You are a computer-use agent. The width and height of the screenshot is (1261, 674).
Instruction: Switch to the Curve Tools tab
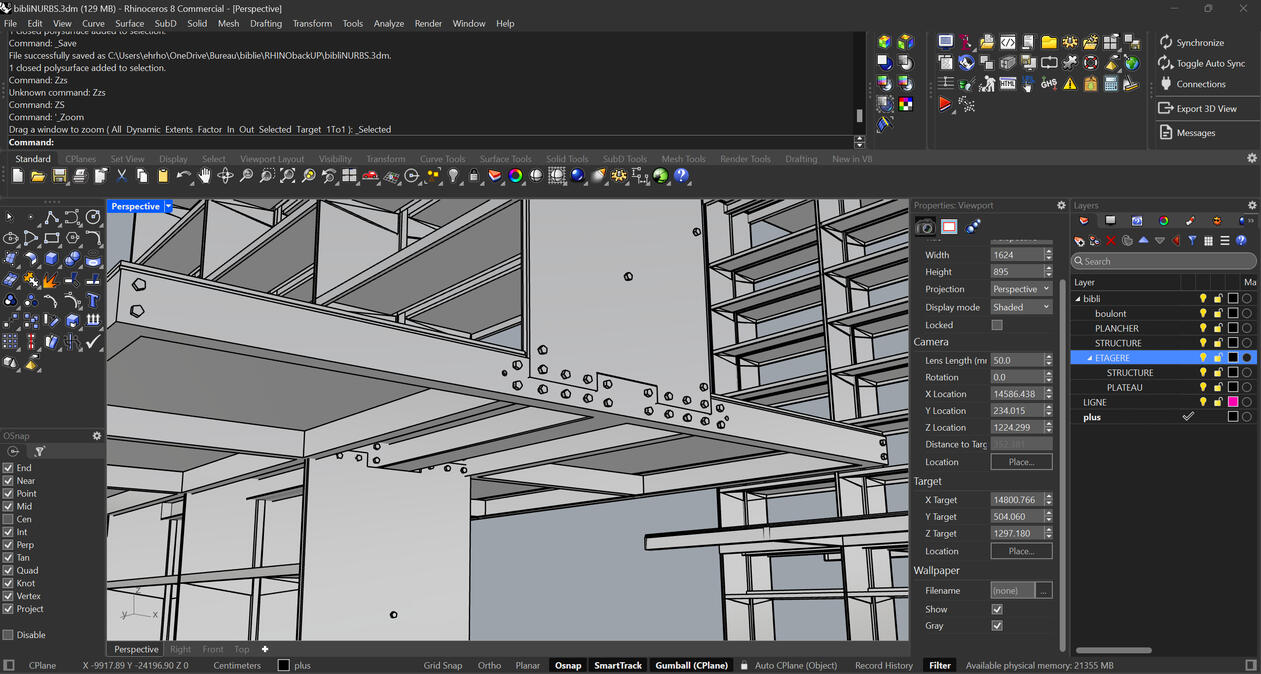click(442, 159)
